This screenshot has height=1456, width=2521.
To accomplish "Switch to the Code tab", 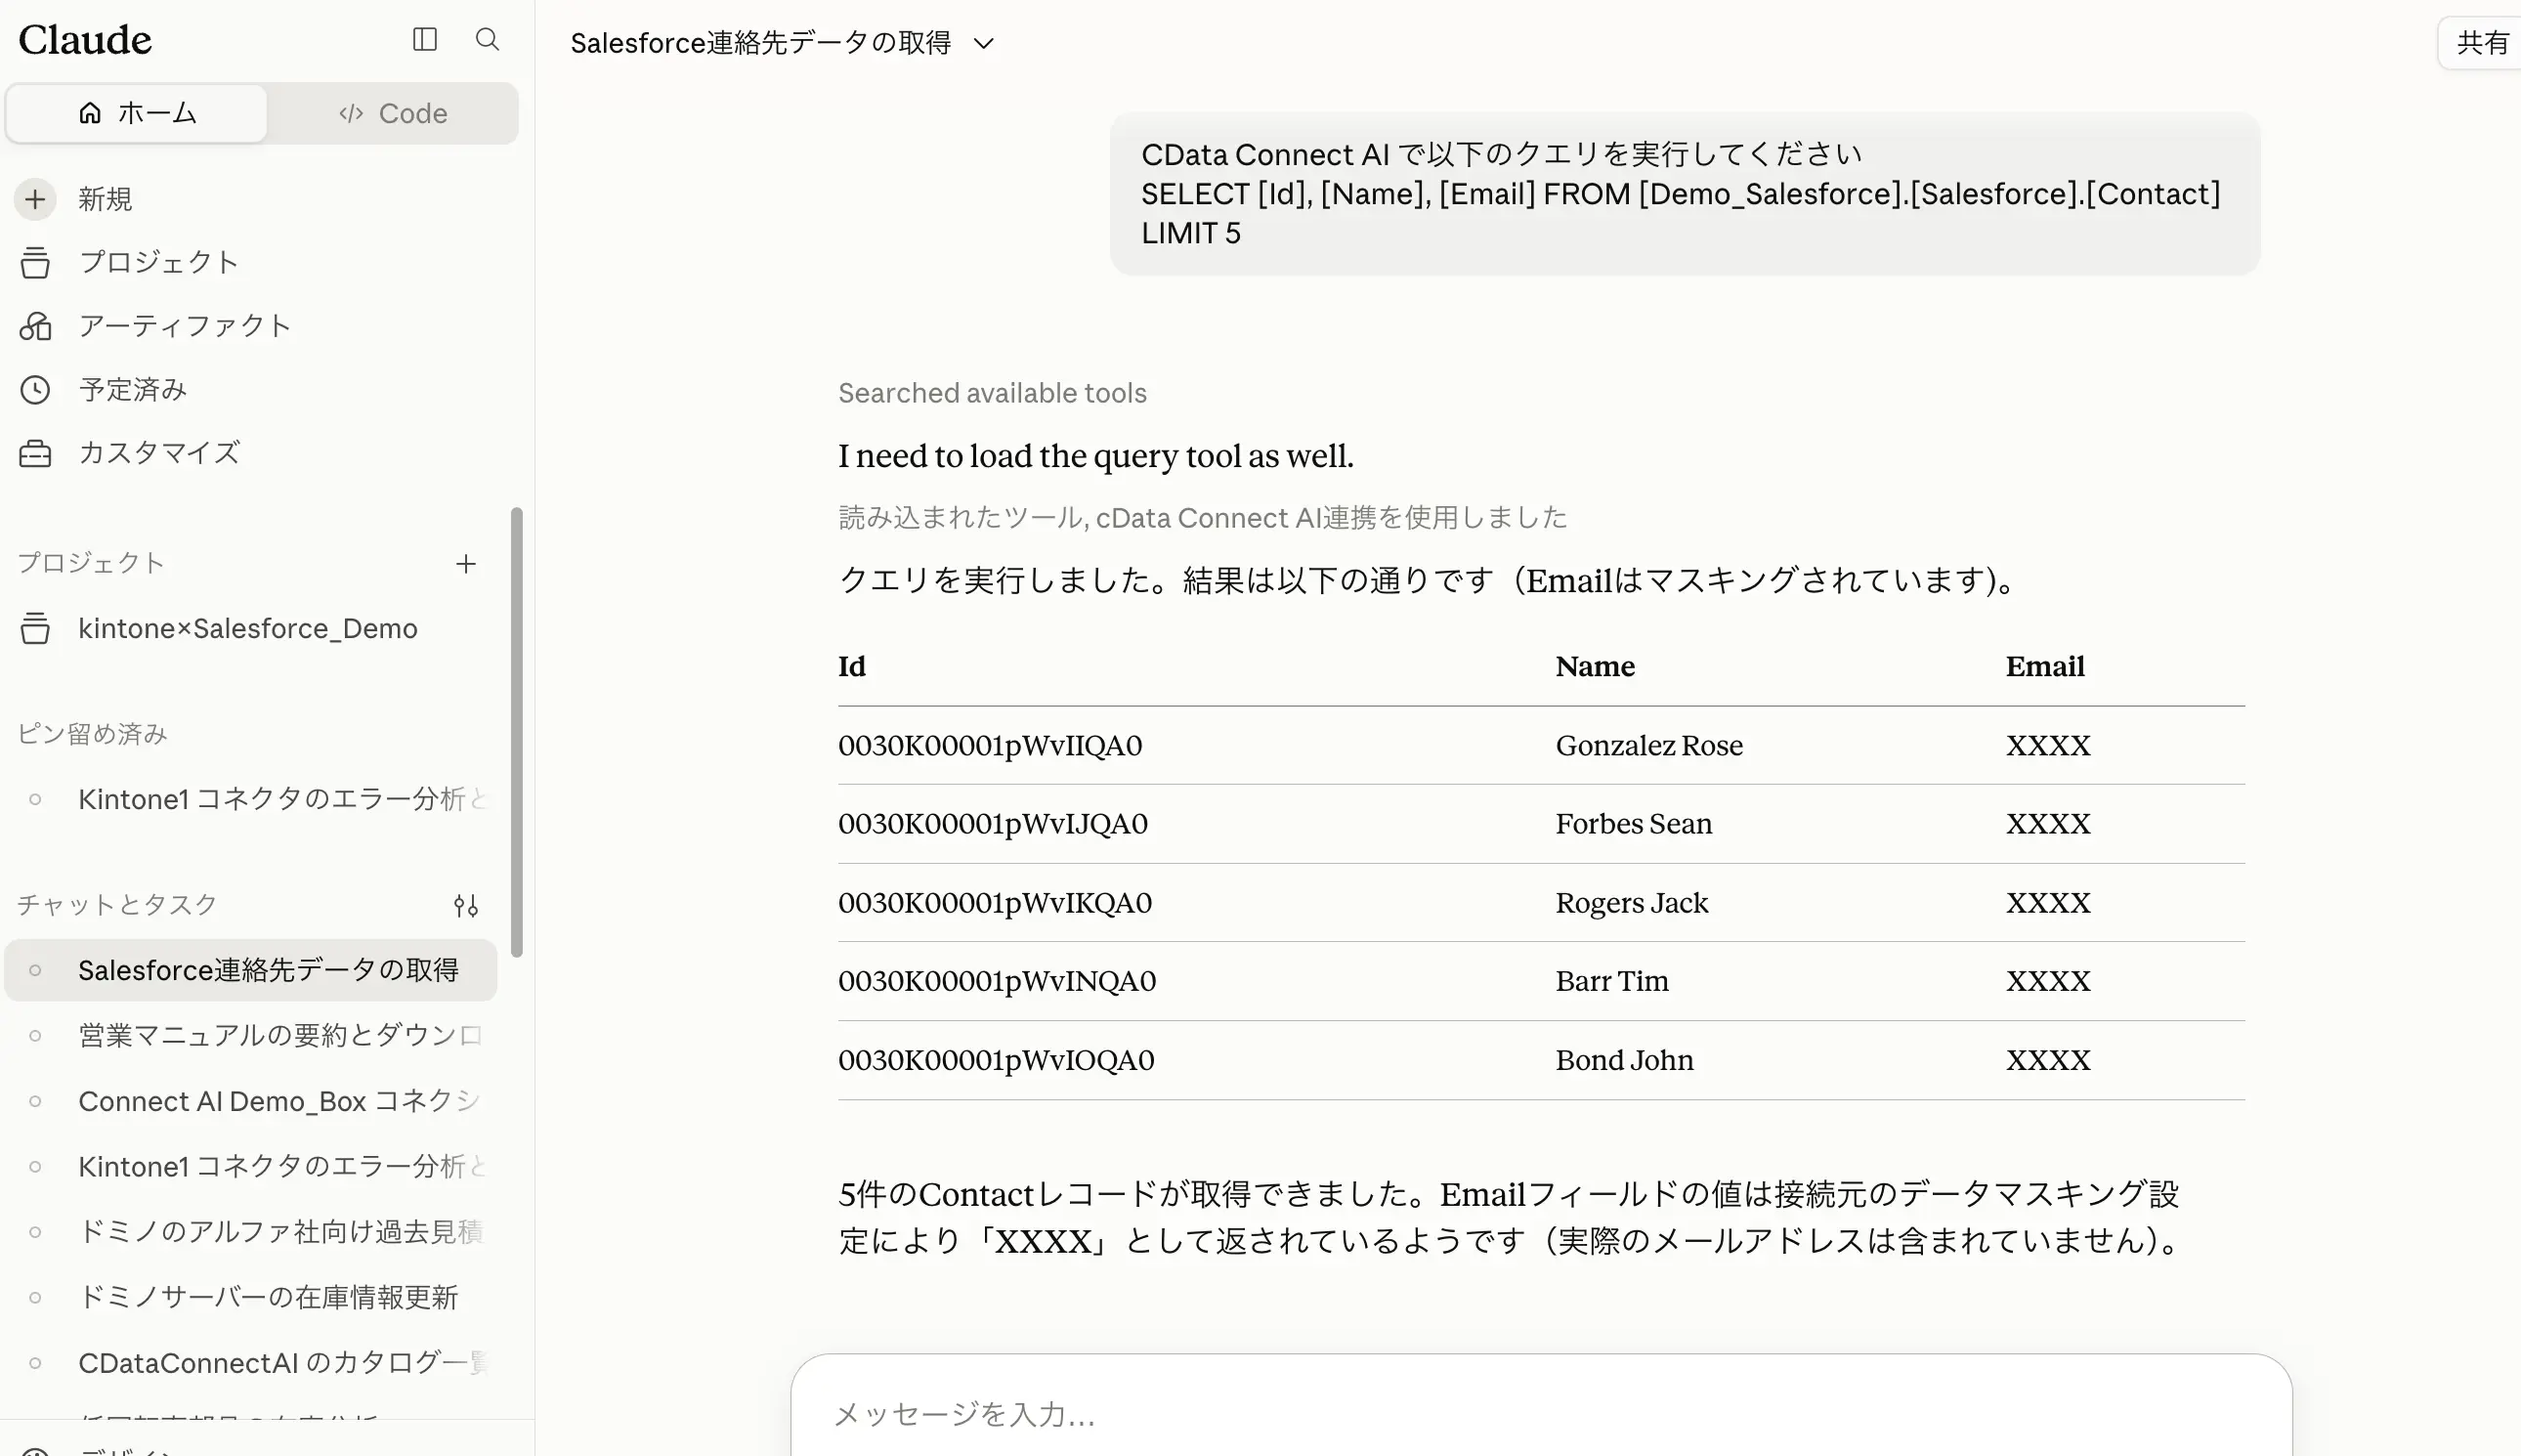I will pyautogui.click(x=393, y=113).
